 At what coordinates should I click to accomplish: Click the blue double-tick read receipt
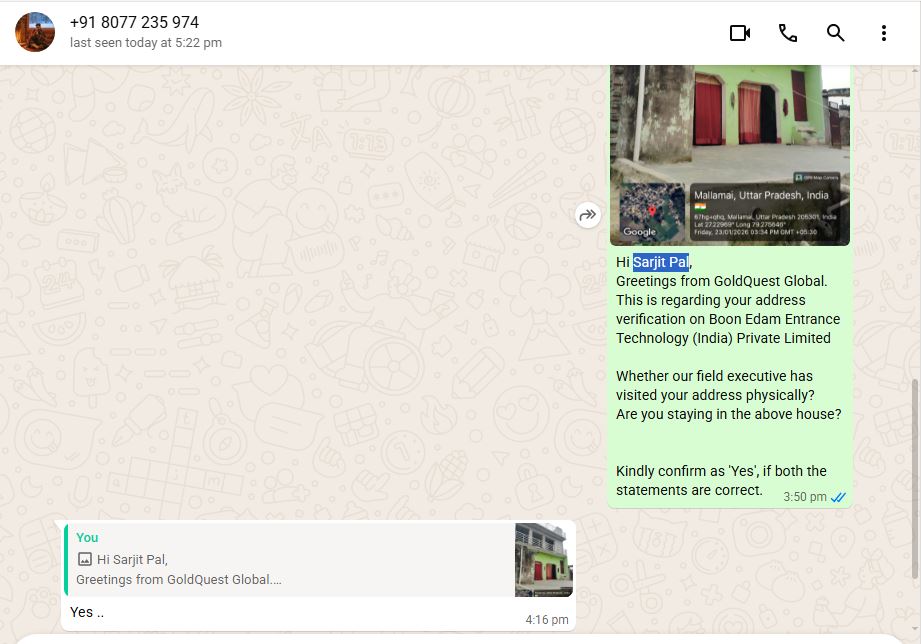click(x=839, y=497)
